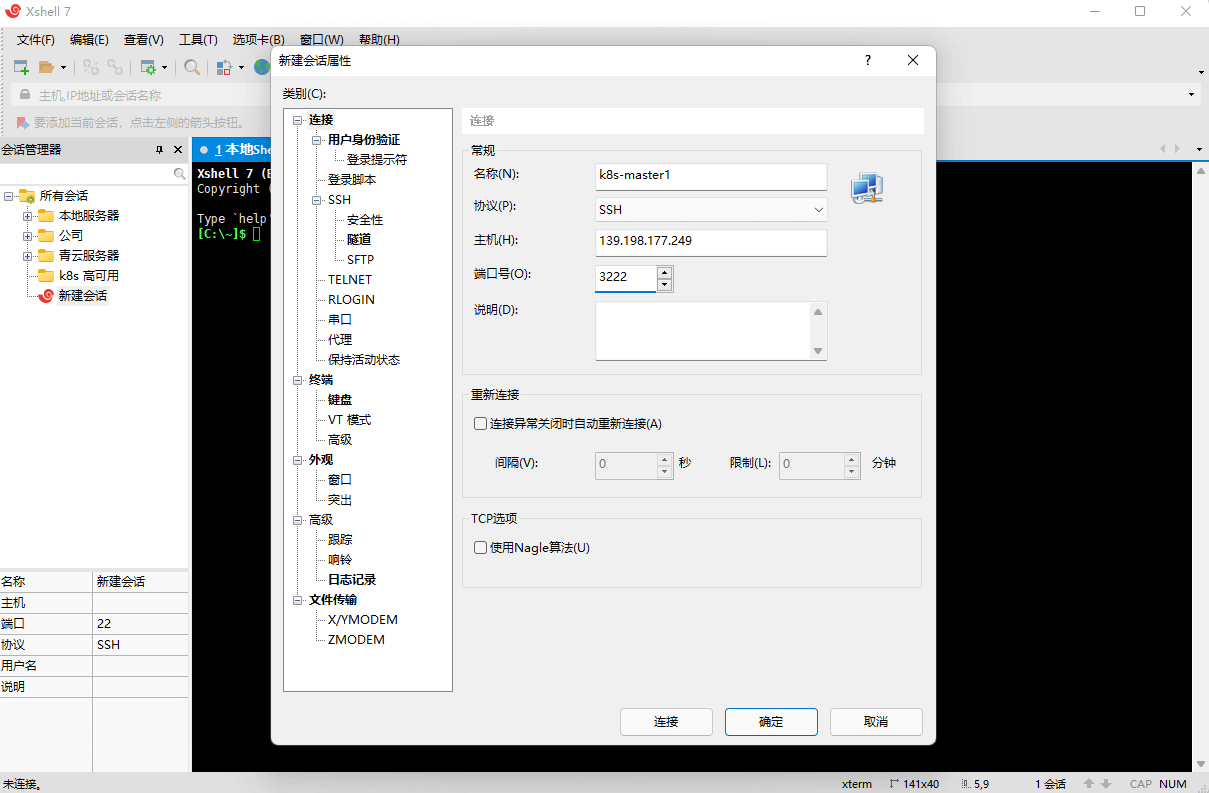Enable auto reconnect on abnormal close checkbox
Screen dimensions: 1209x793
tap(480, 423)
